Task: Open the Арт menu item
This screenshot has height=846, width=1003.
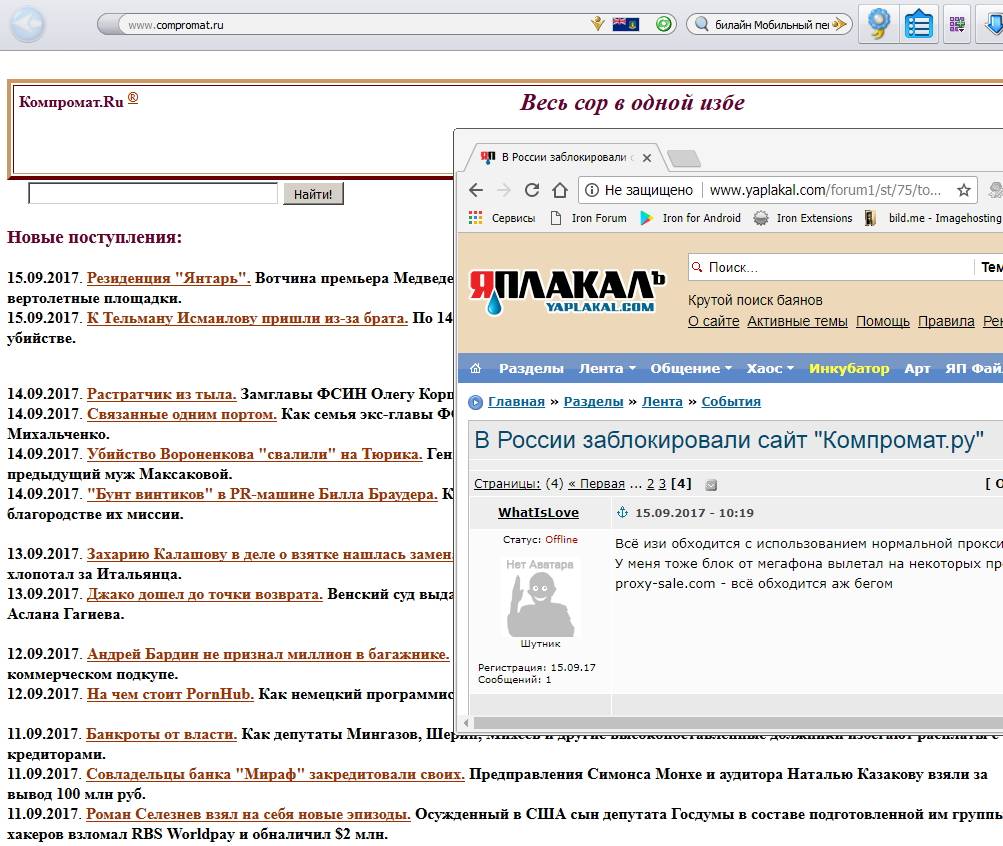Action: tap(917, 368)
